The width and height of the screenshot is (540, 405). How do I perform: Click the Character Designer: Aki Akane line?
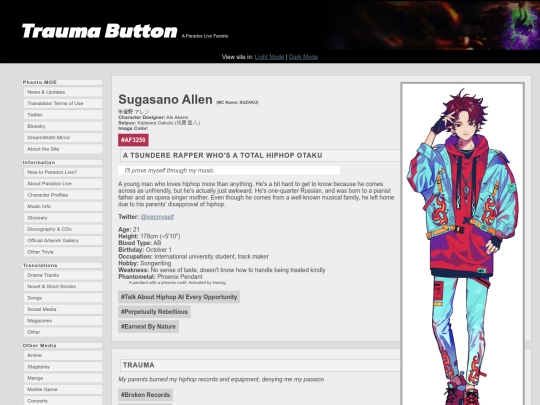click(x=153, y=117)
